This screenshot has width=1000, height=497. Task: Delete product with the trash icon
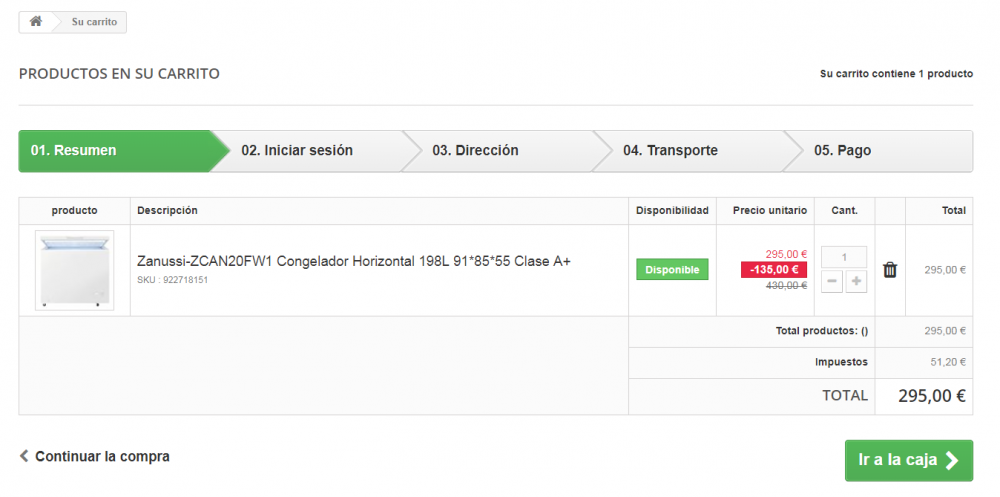click(889, 270)
